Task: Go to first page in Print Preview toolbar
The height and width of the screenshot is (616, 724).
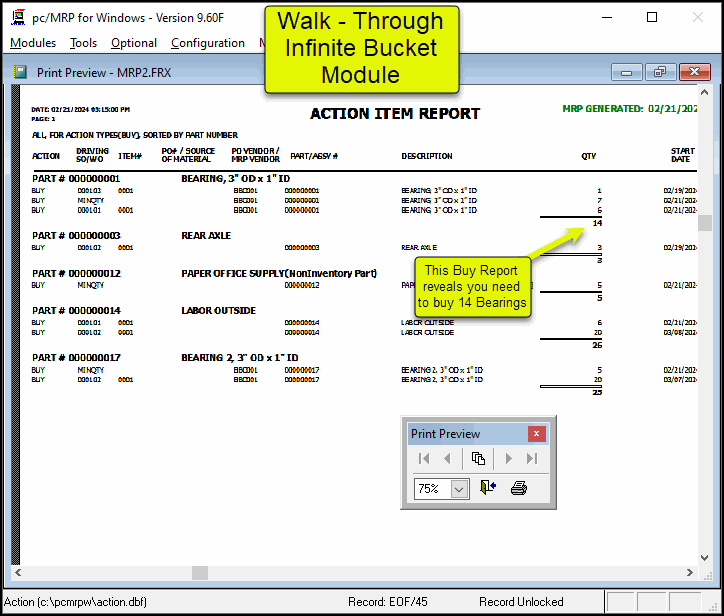Action: click(424, 459)
